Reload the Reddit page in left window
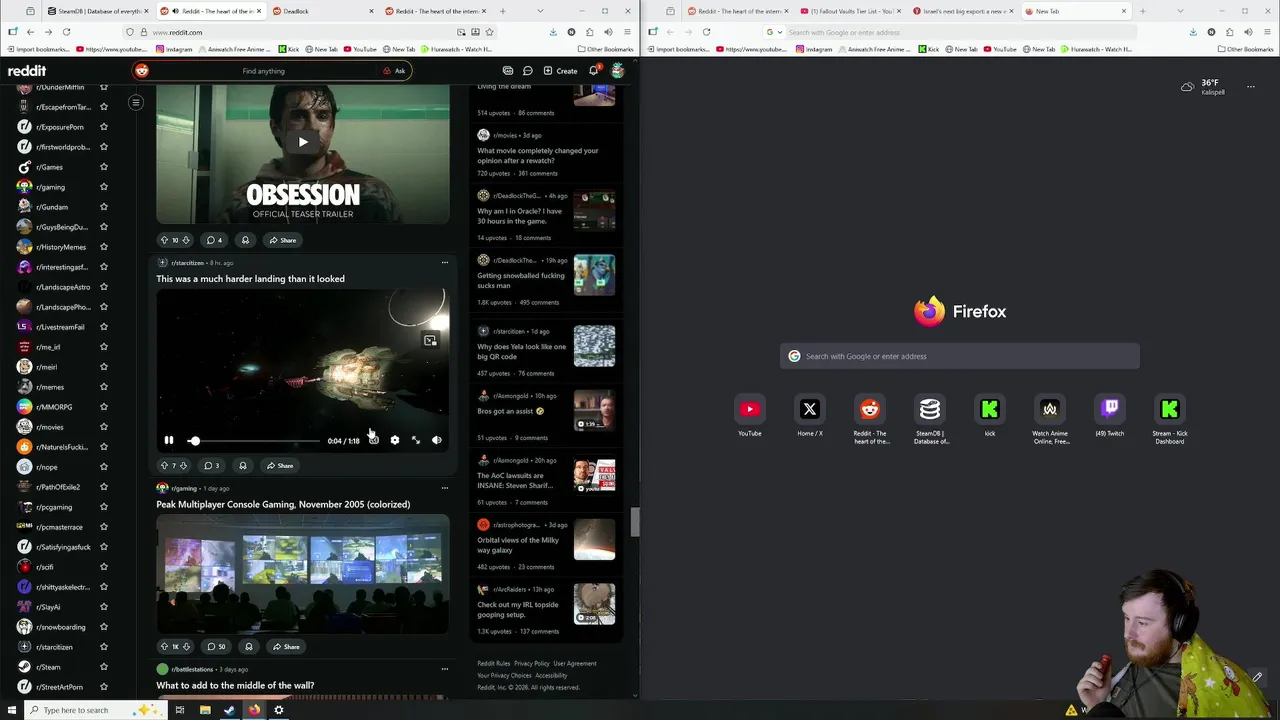 coord(66,32)
